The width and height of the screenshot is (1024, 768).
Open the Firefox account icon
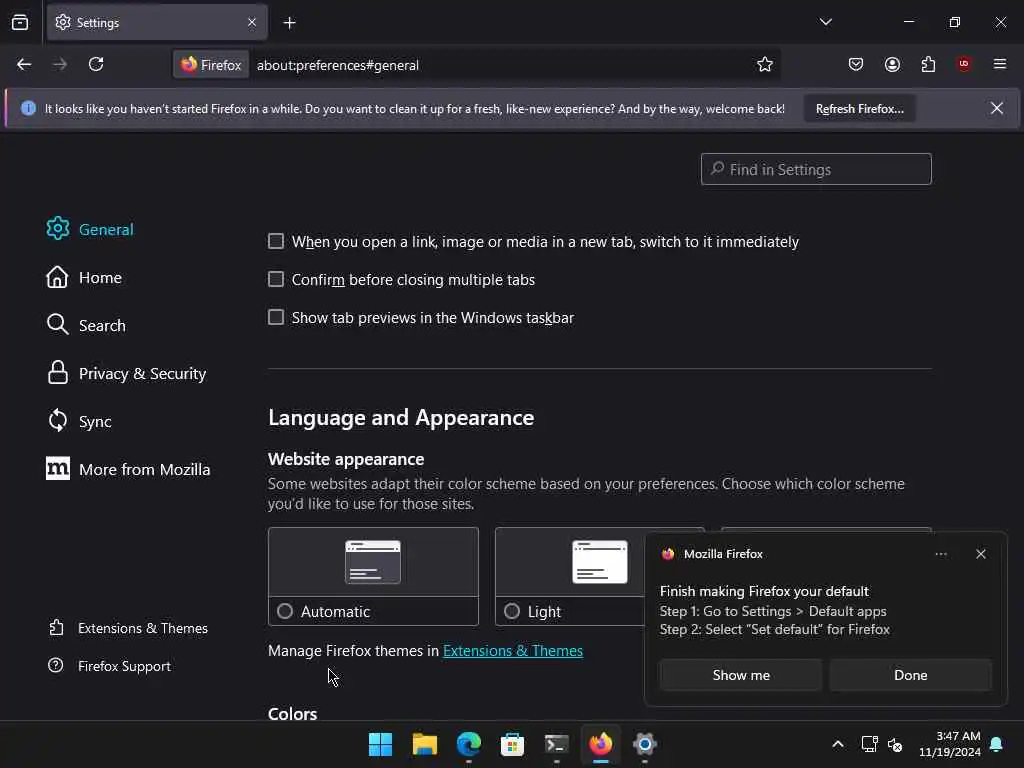click(892, 64)
